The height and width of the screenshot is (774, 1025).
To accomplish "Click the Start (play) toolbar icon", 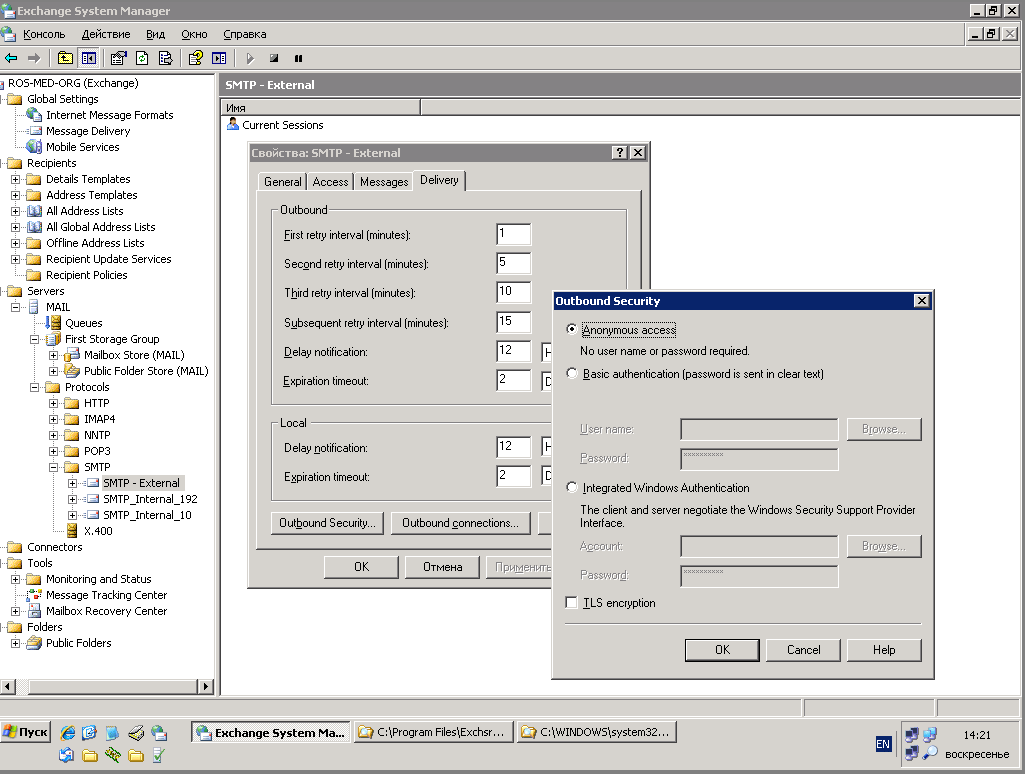I will coord(250,58).
